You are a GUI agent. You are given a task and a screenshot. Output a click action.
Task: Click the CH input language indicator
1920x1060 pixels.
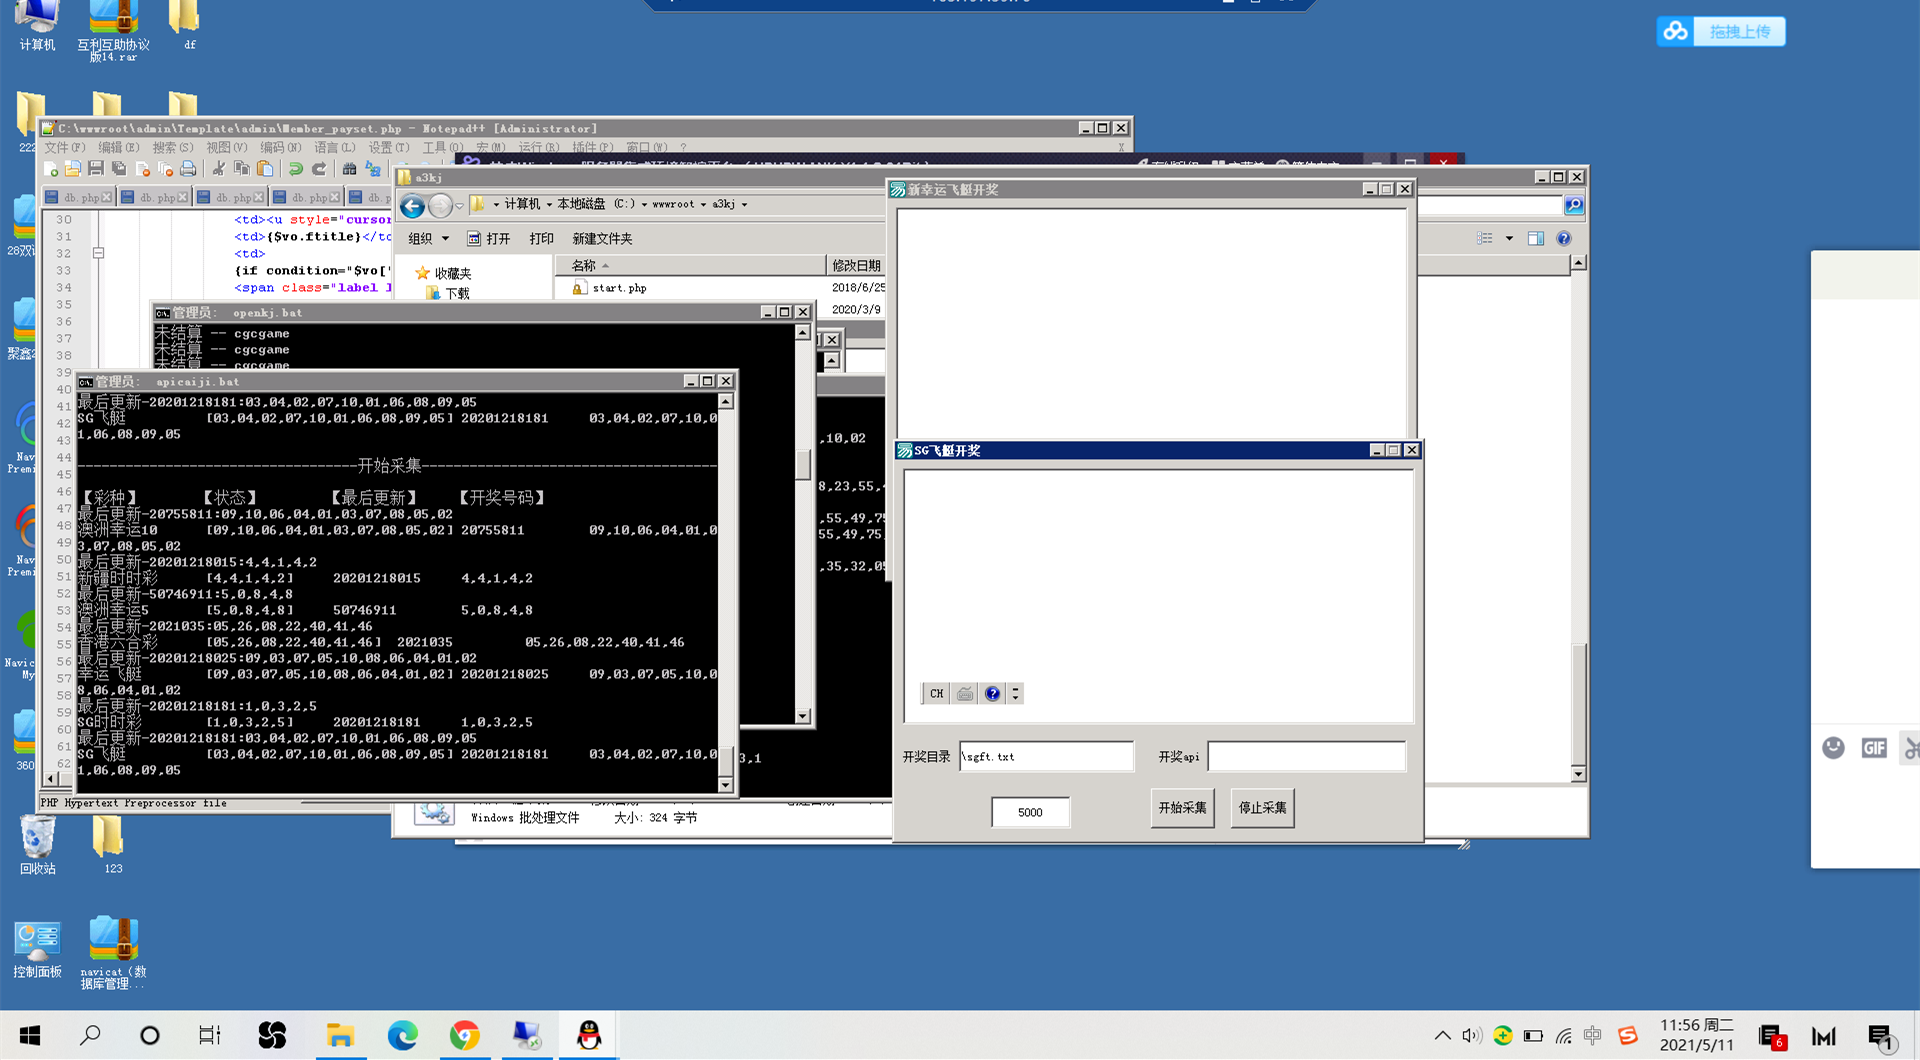pos(936,694)
